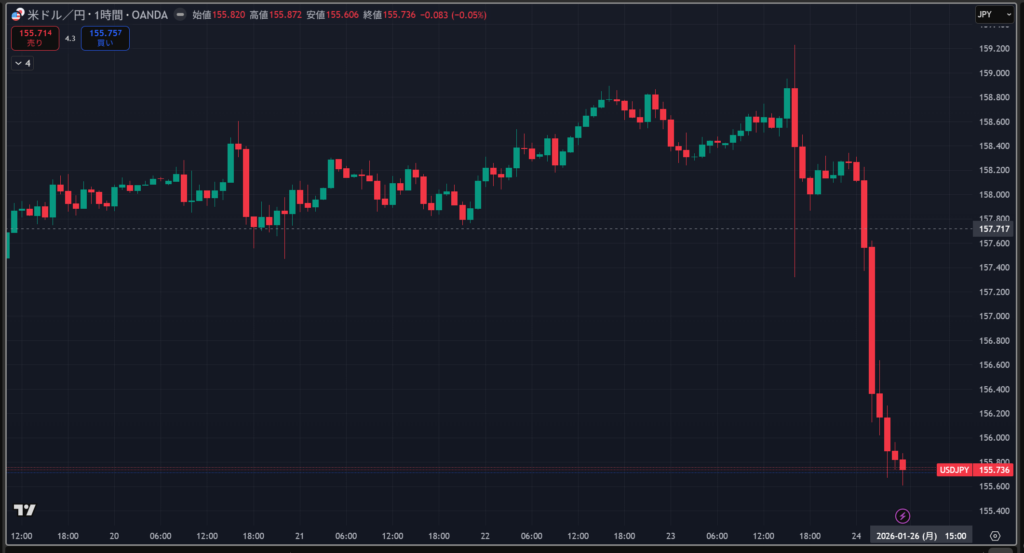Click the 米ドル/円 symbol title

(57, 15)
